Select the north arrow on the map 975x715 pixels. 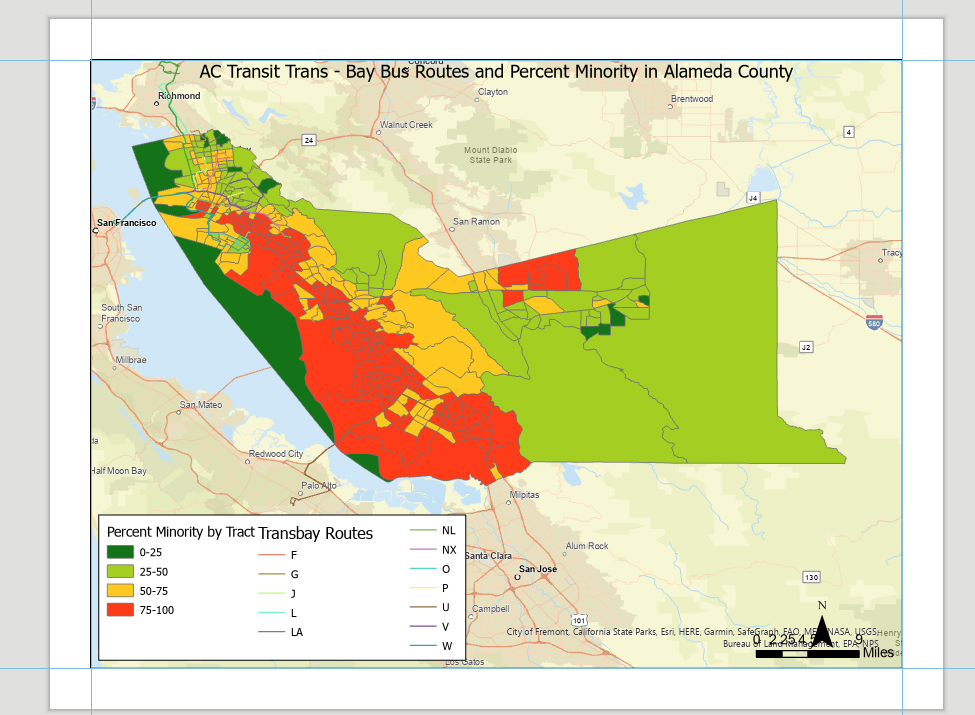pyautogui.click(x=822, y=625)
